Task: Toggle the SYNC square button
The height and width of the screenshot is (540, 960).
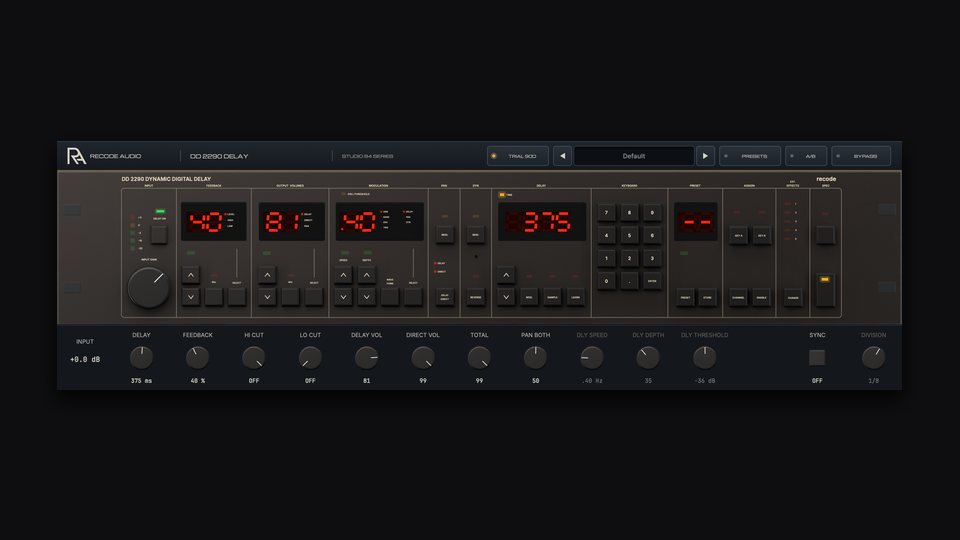Action: coord(817,358)
